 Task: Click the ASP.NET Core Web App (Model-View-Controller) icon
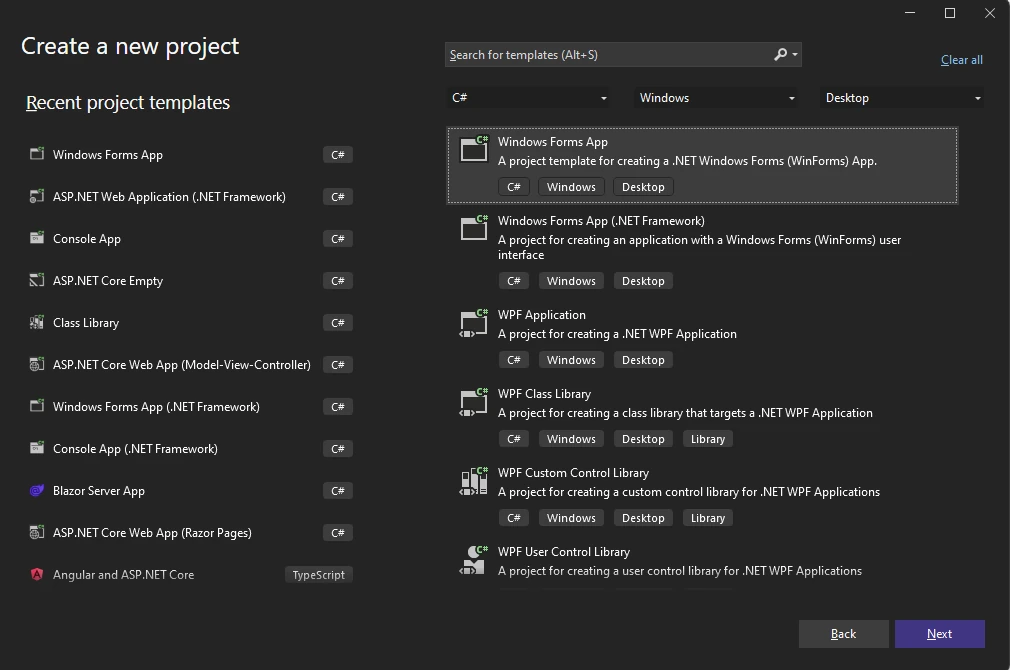point(36,364)
